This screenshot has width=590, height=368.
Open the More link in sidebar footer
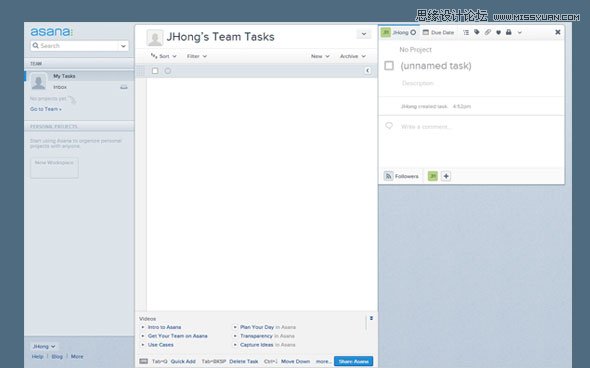77,356
